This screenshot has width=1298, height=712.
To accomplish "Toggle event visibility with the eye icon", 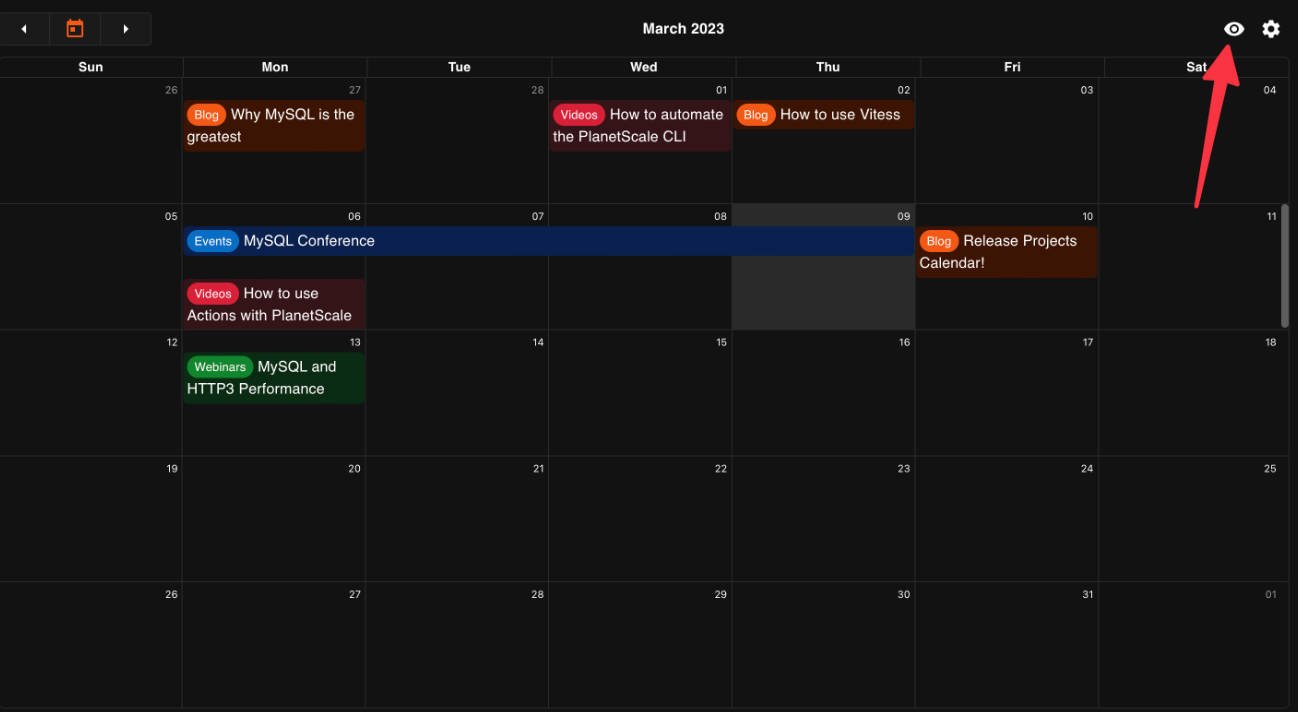I will (x=1233, y=28).
